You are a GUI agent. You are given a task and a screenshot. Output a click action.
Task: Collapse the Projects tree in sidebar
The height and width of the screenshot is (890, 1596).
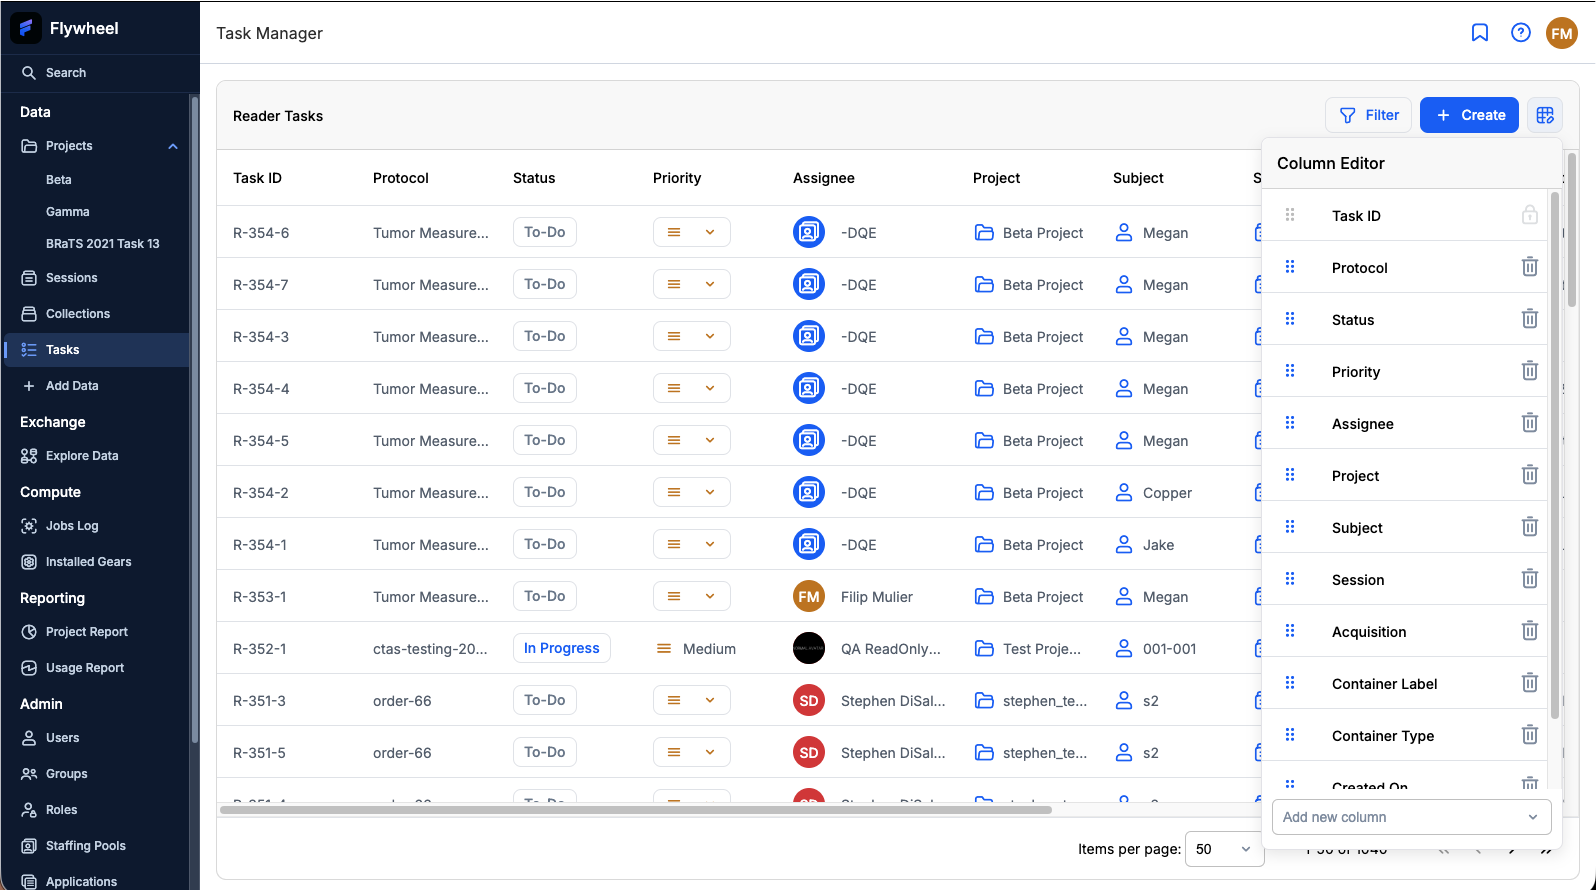(x=173, y=146)
